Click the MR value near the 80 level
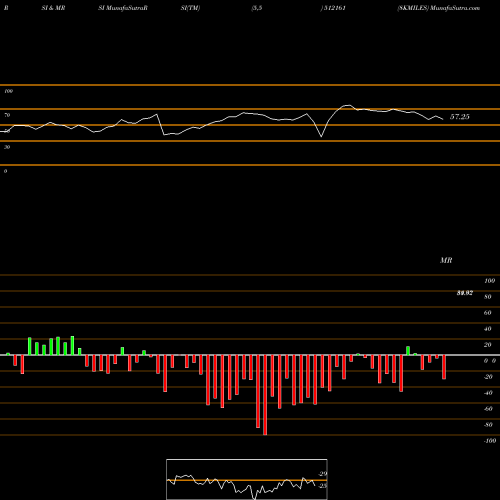Viewport: 500px width, 500px height. pyautogui.click(x=465, y=293)
